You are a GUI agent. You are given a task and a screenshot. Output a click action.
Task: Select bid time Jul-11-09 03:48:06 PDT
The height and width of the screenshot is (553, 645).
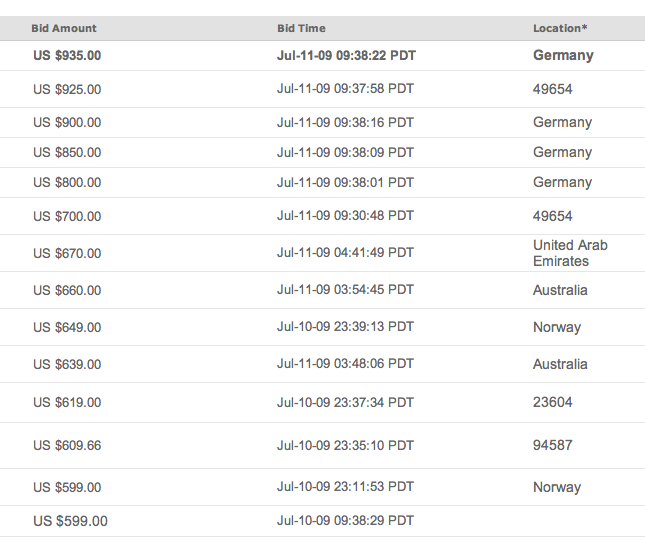tap(345, 365)
